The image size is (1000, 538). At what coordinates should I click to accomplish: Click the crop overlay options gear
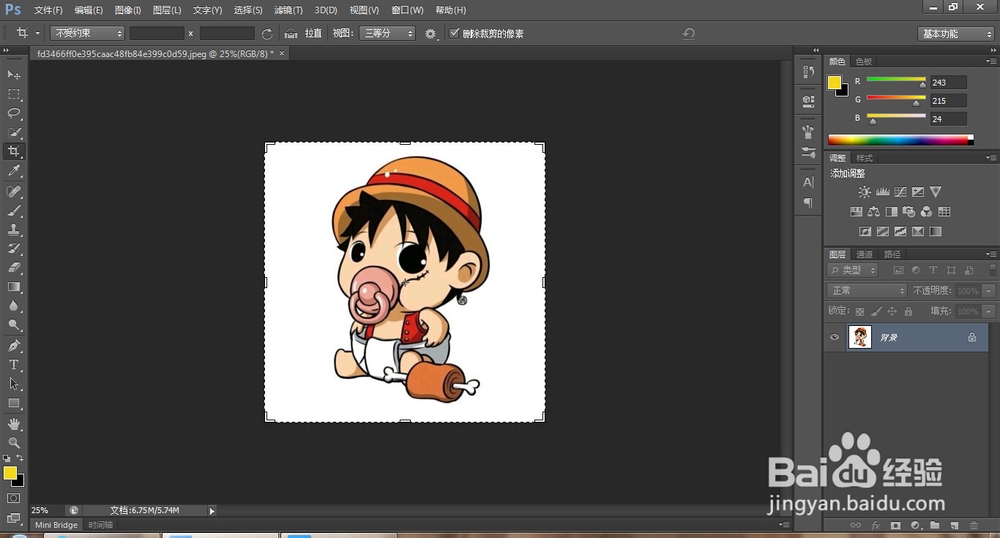click(x=430, y=34)
